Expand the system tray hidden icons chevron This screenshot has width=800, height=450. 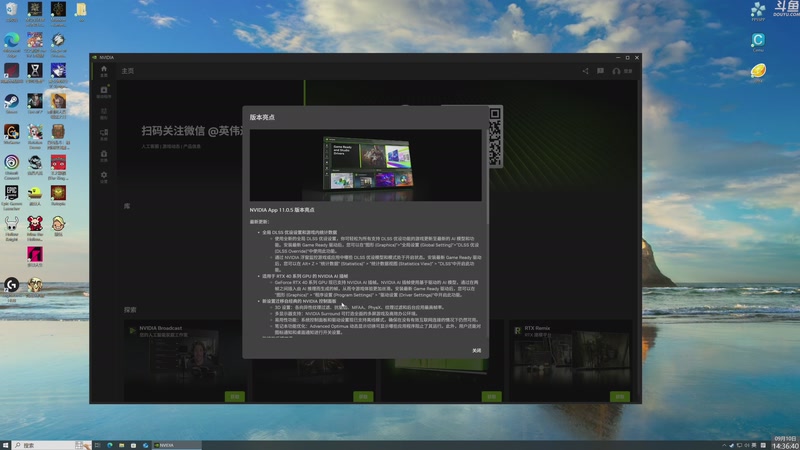coord(723,445)
